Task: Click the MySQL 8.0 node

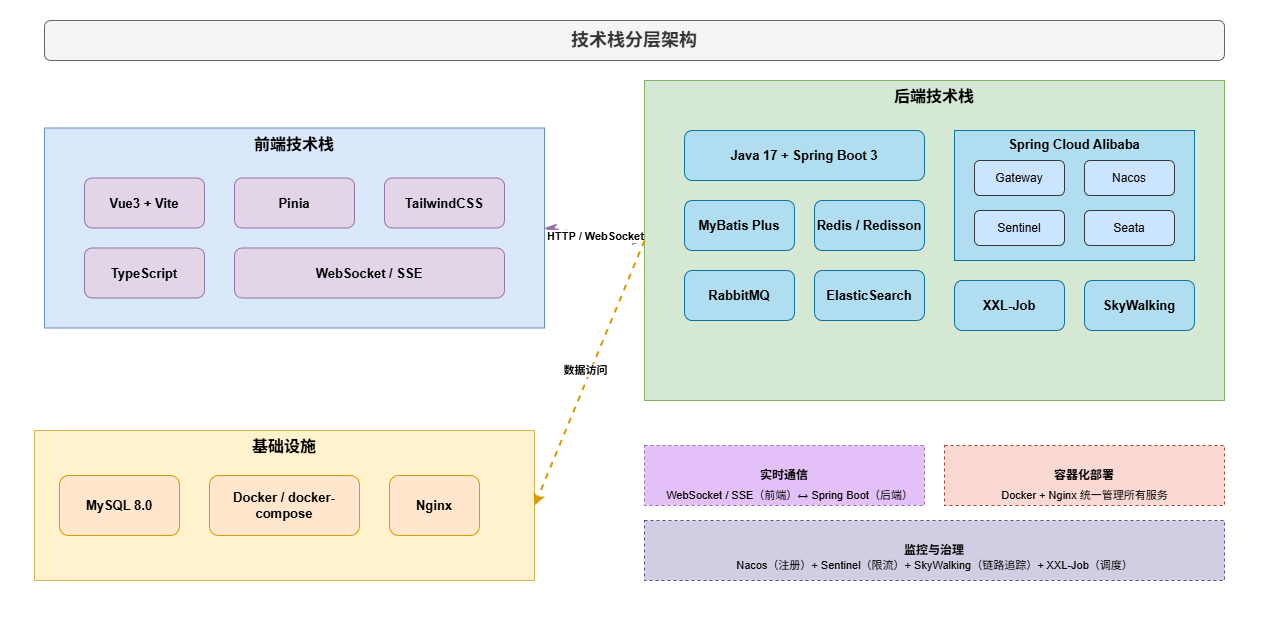Action: (x=119, y=505)
